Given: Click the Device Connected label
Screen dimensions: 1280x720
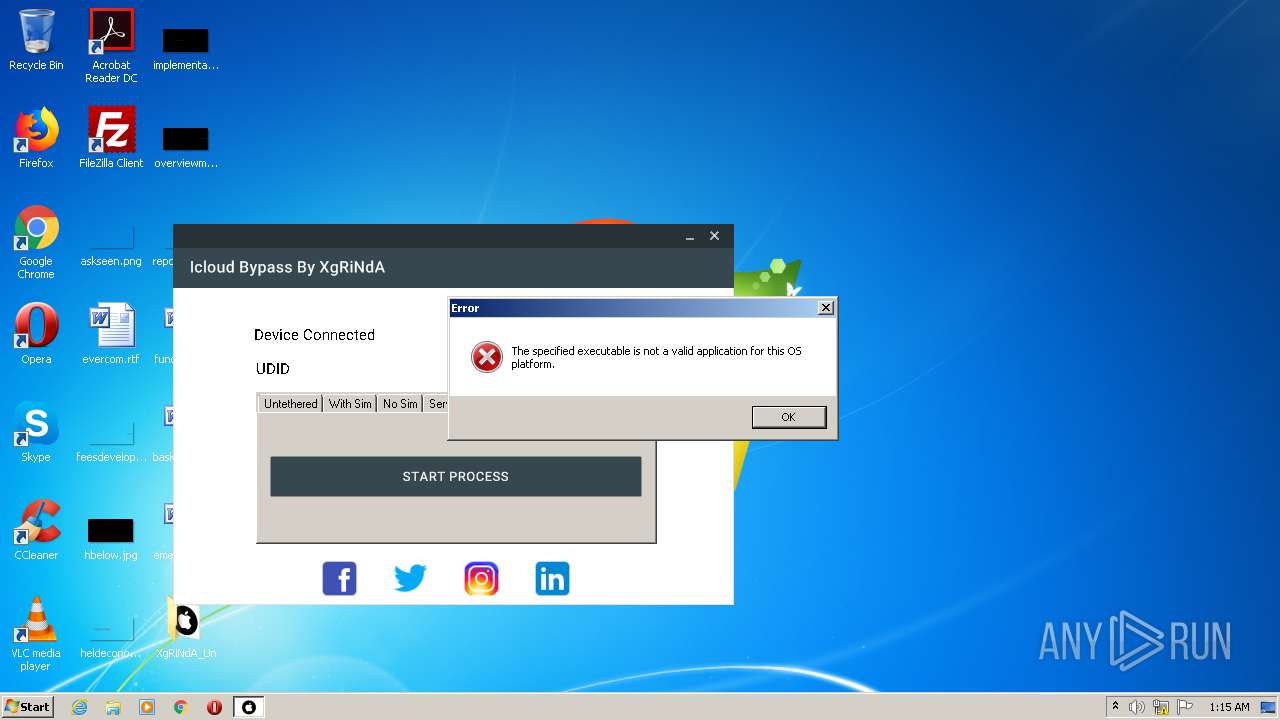Looking at the screenshot, I should [x=314, y=335].
